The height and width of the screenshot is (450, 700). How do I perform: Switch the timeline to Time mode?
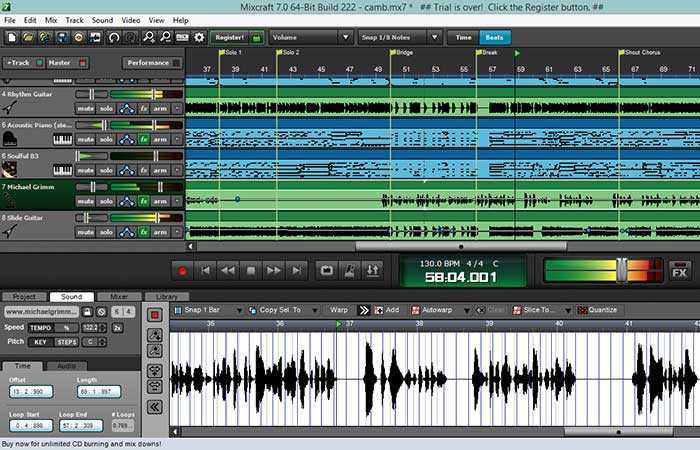(463, 38)
